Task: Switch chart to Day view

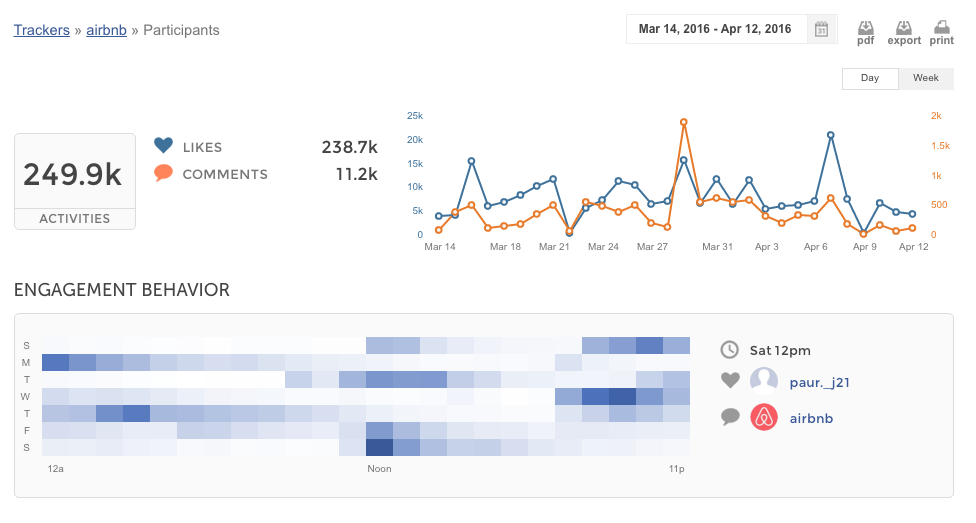Action: click(870, 78)
